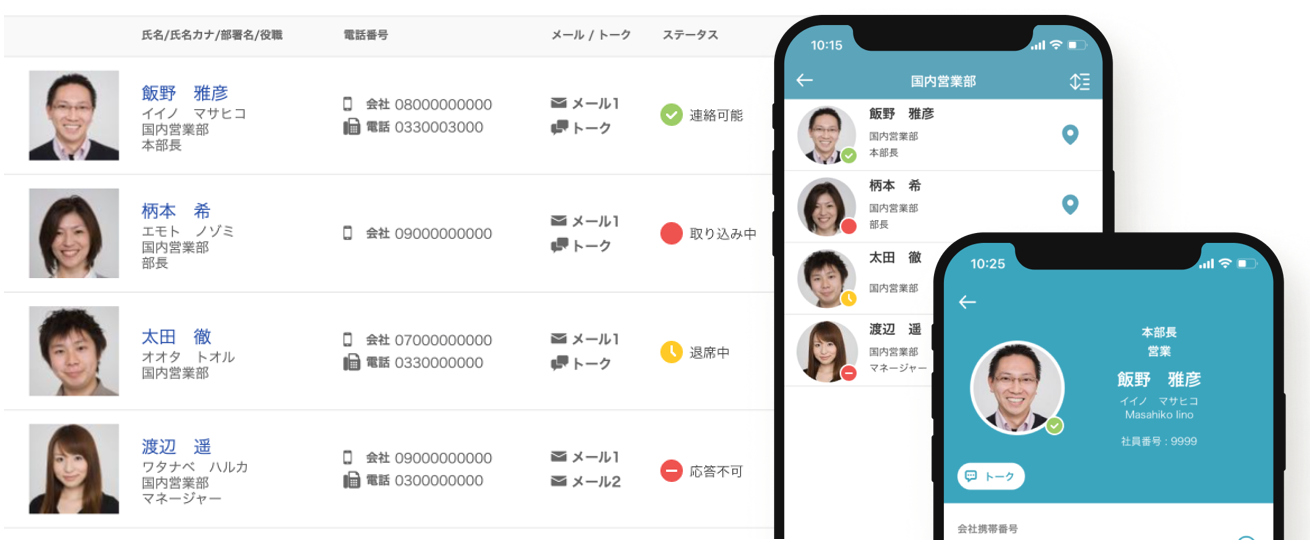1310x553 pixels.
Task: Click 飯野 雅彦 profile photo in table
Action: pos(74,115)
